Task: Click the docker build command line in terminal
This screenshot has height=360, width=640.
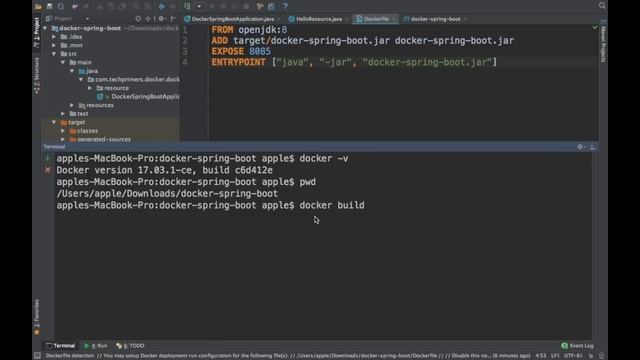Action: 210,205
